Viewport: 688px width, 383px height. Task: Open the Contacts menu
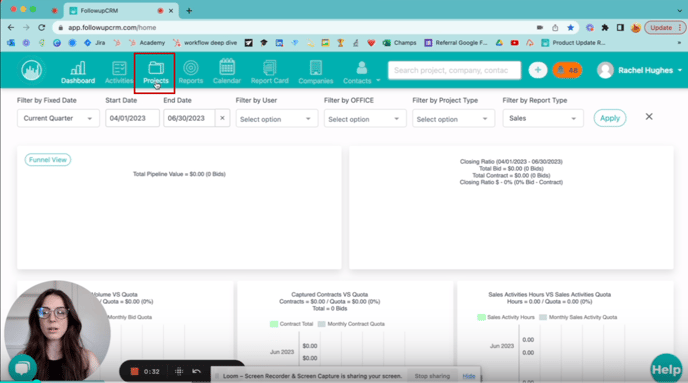pos(361,73)
